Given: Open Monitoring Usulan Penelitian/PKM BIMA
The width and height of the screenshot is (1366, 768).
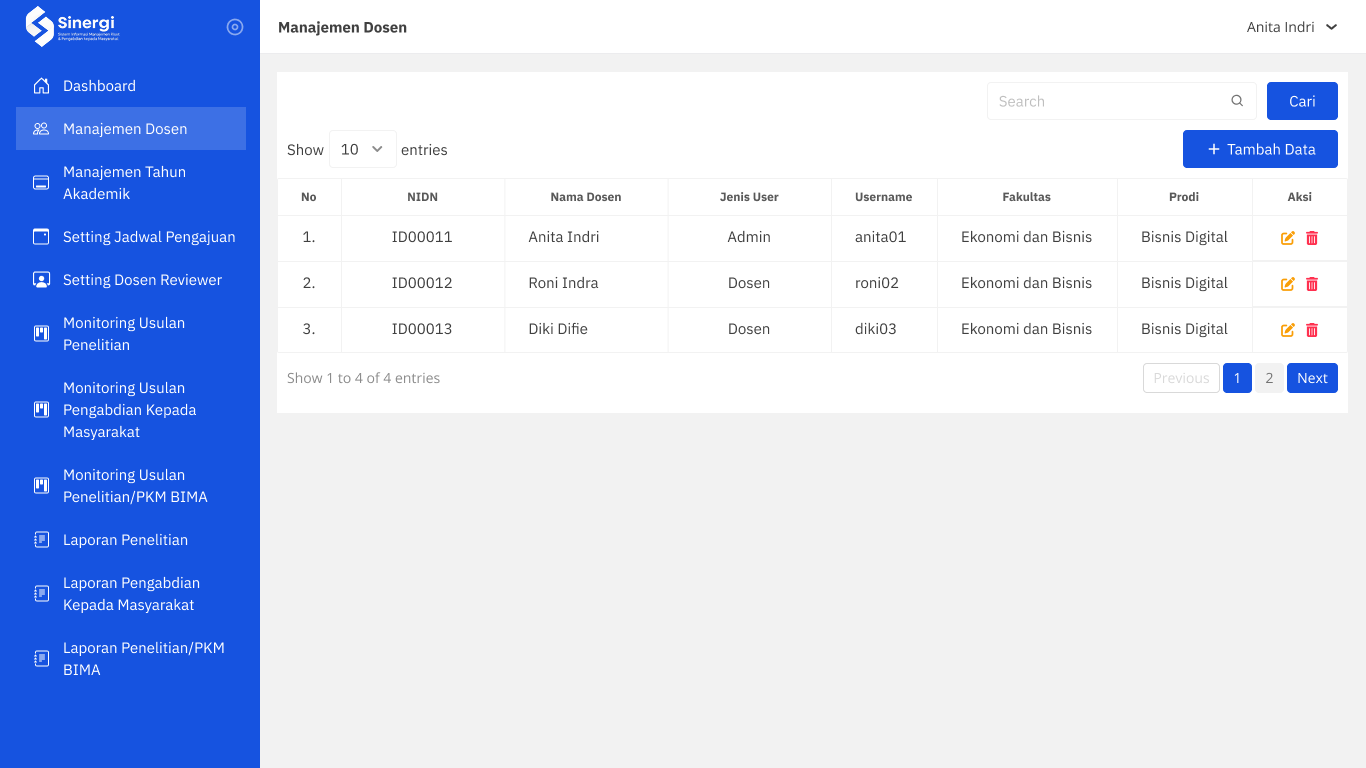Looking at the screenshot, I should click(131, 486).
